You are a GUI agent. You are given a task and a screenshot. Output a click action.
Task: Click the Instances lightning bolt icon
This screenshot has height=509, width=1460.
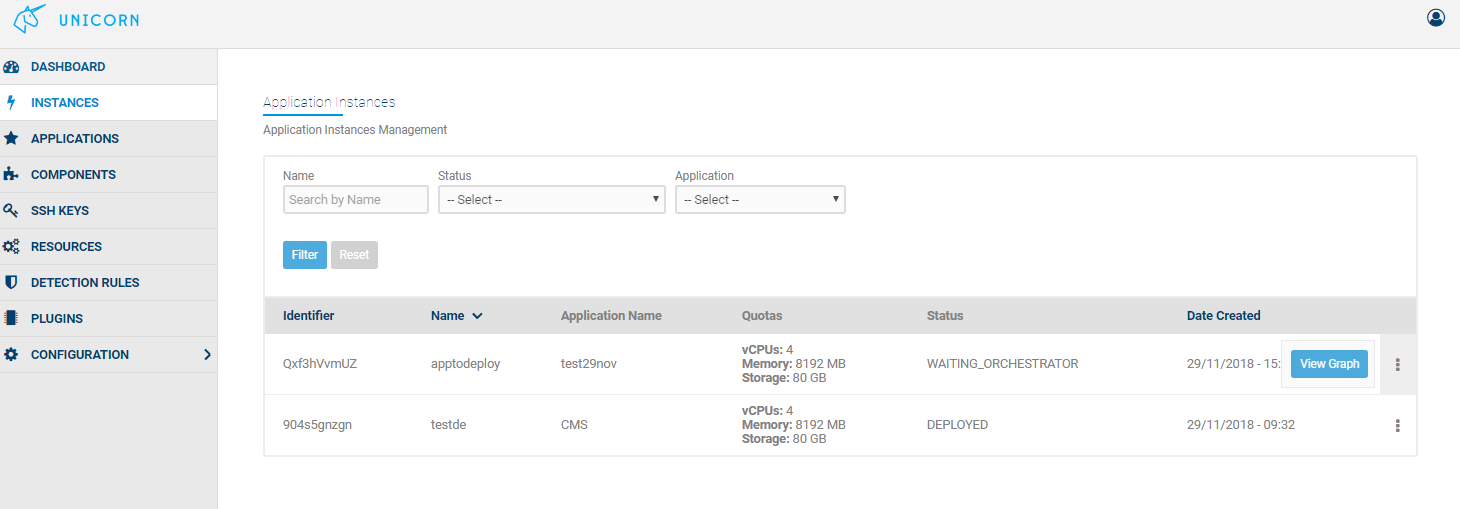pyautogui.click(x=11, y=103)
